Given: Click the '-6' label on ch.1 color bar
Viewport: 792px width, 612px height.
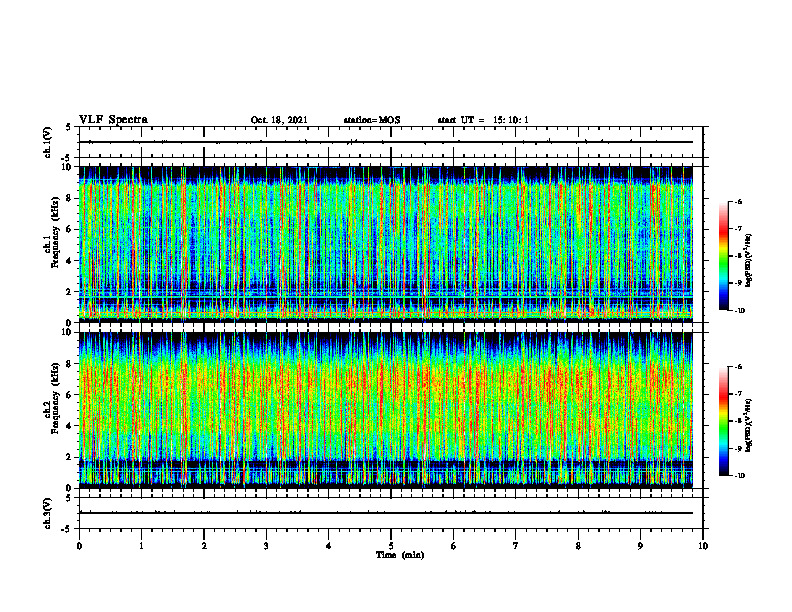Looking at the screenshot, I should coord(738,201).
